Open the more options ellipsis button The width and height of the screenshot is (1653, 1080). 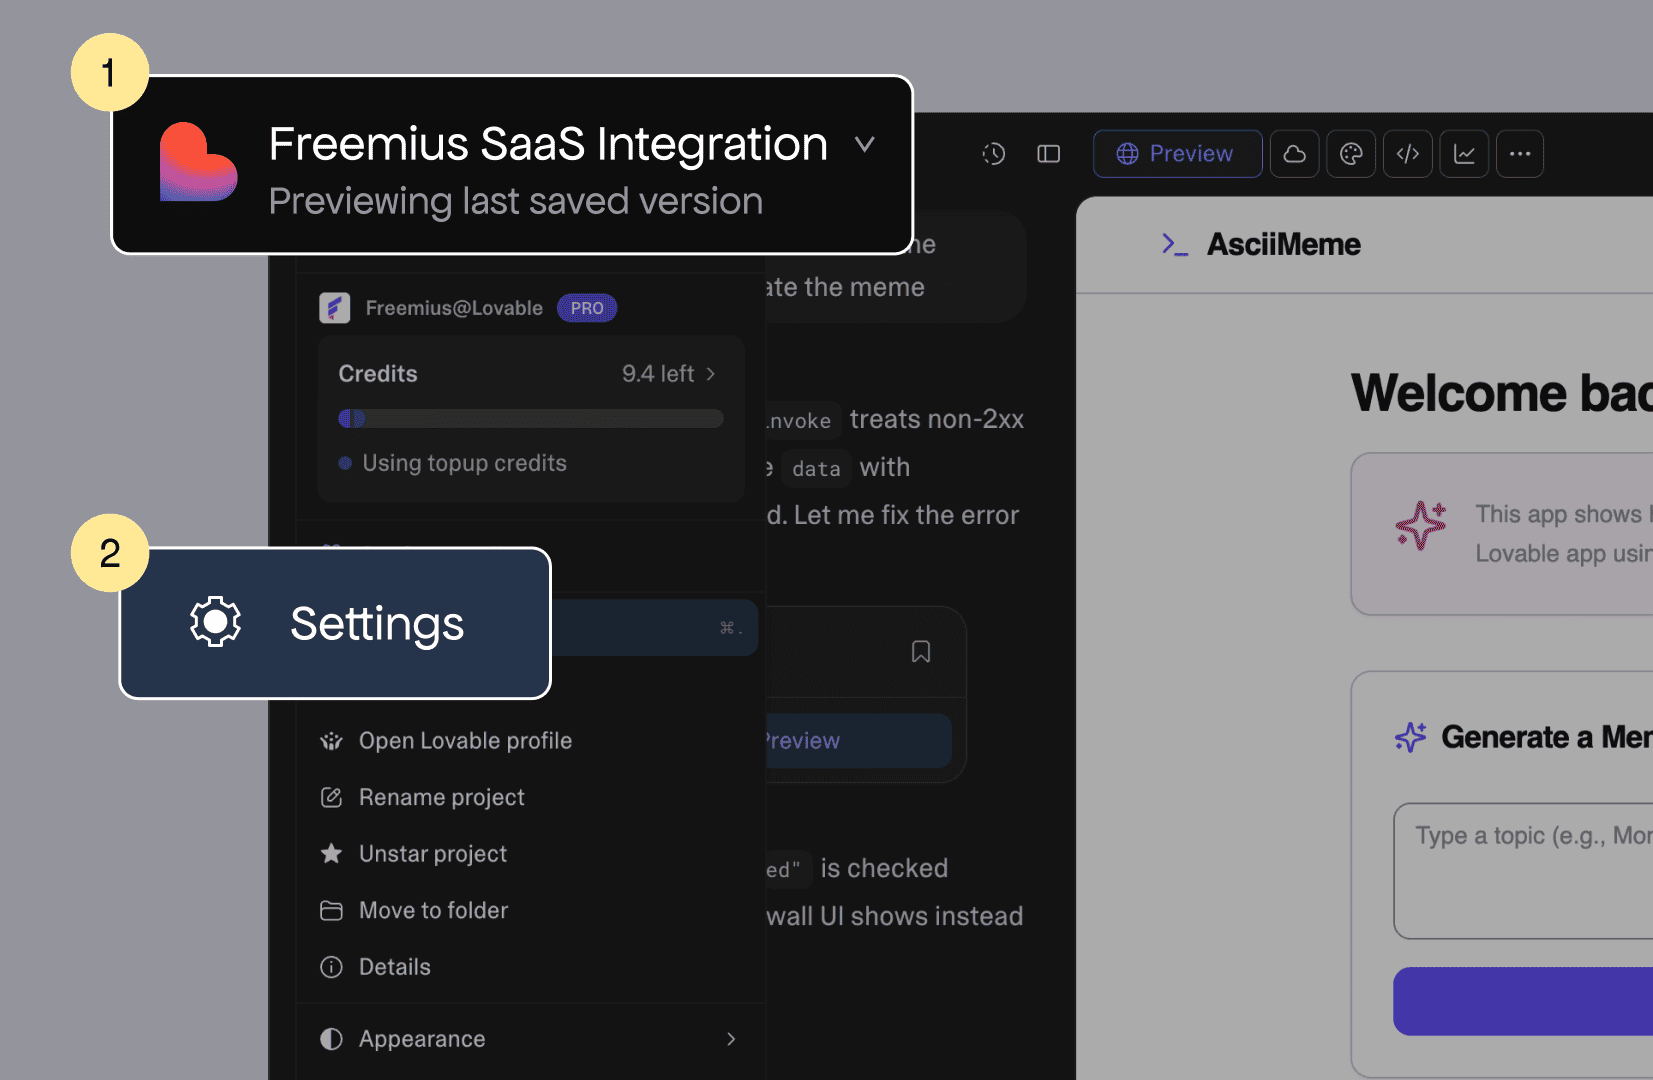pos(1520,154)
